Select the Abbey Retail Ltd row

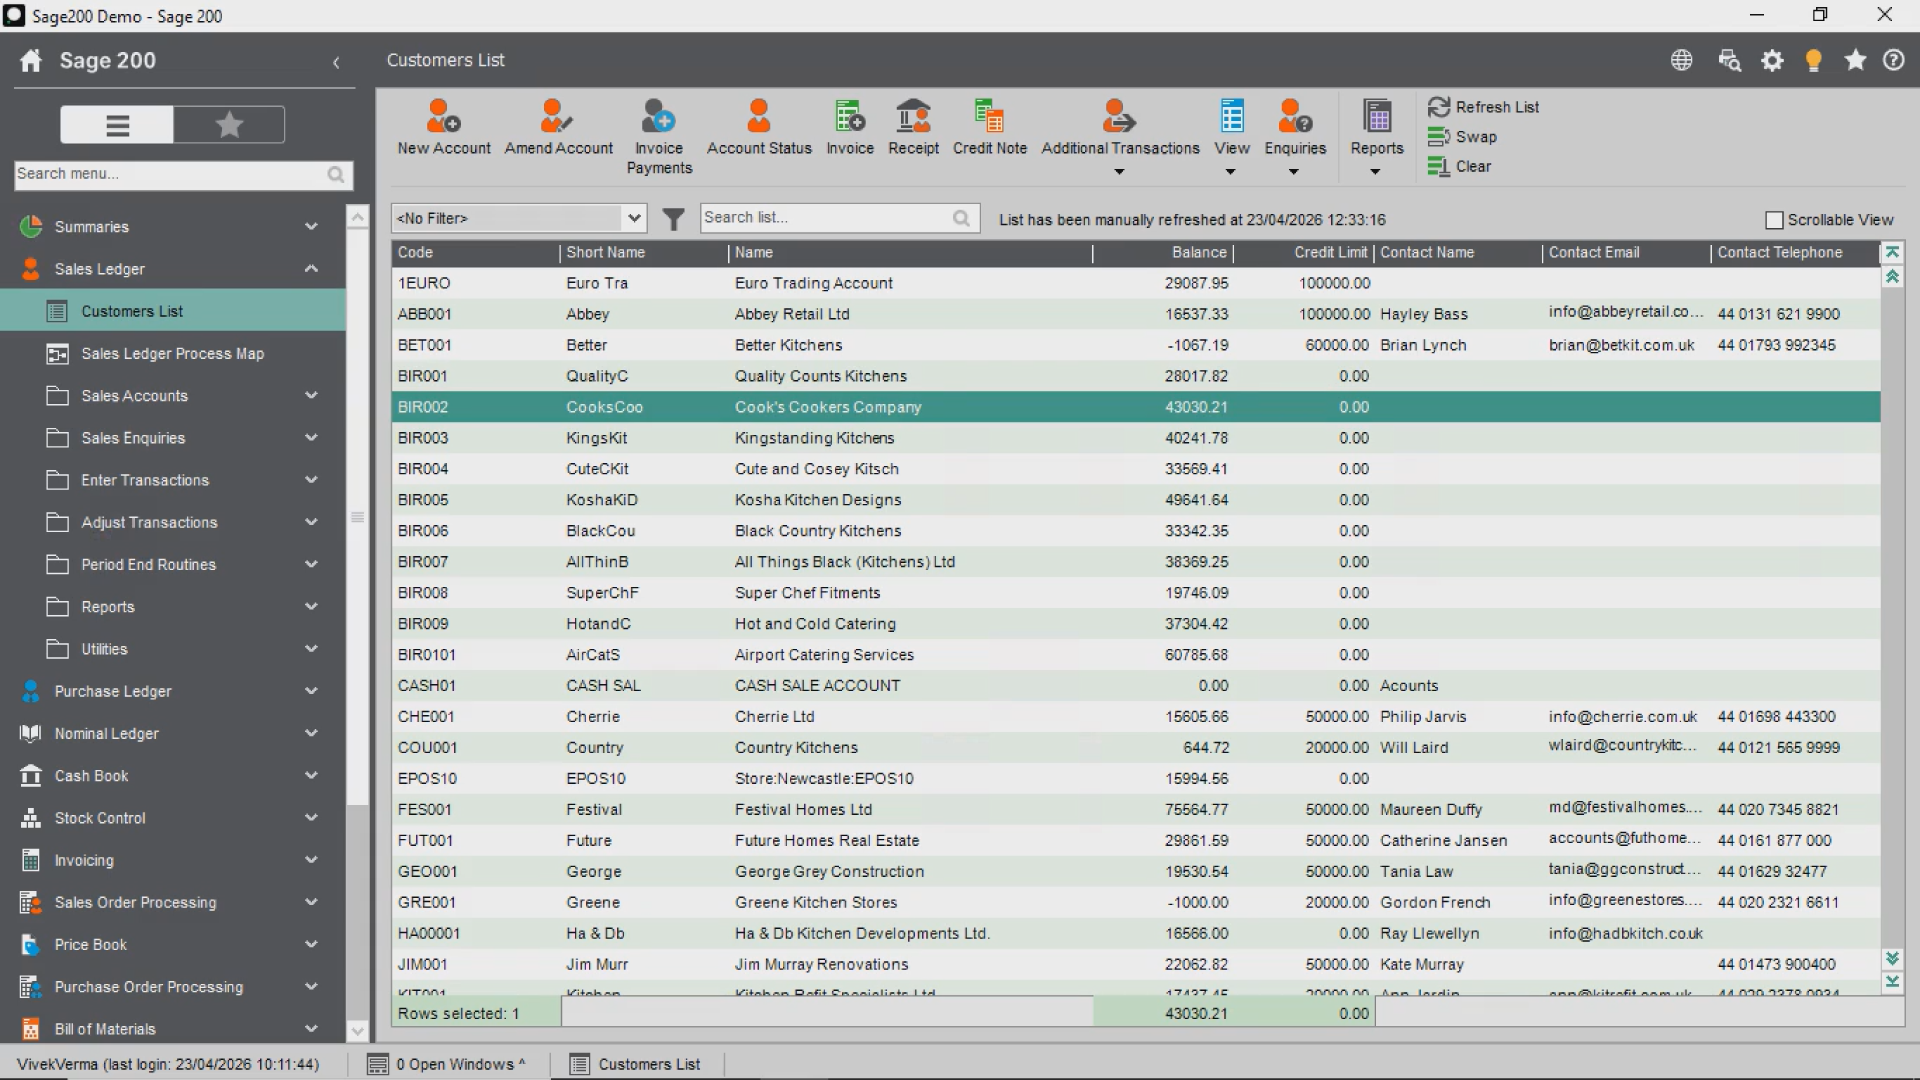tap(1136, 314)
